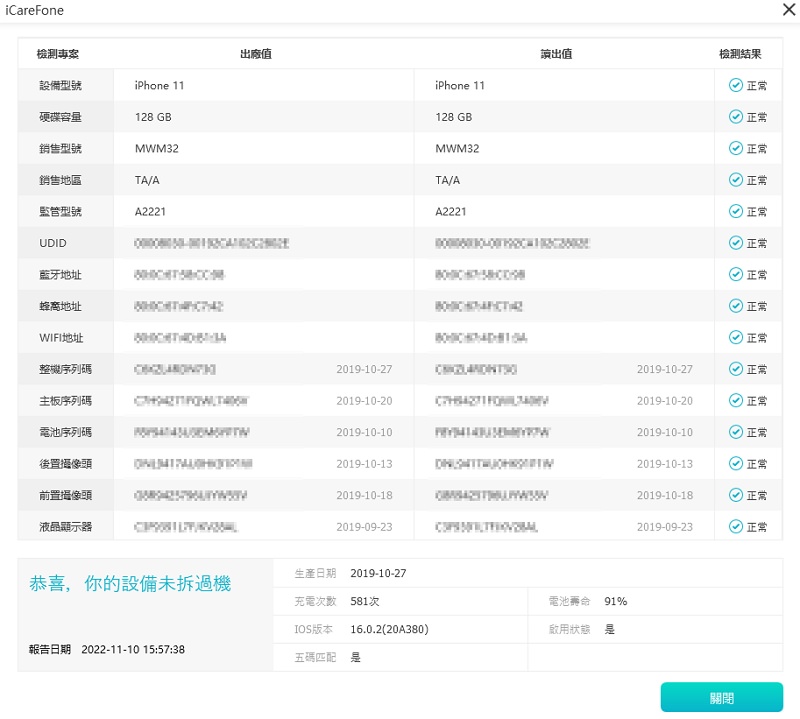Image resolution: width=800 pixels, height=719 pixels.
Task: Click the 電池壽命 value 91%
Action: pyautogui.click(x=615, y=601)
